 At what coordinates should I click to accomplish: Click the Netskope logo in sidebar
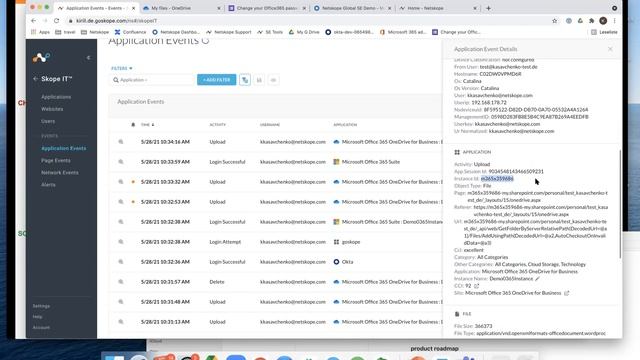41,58
